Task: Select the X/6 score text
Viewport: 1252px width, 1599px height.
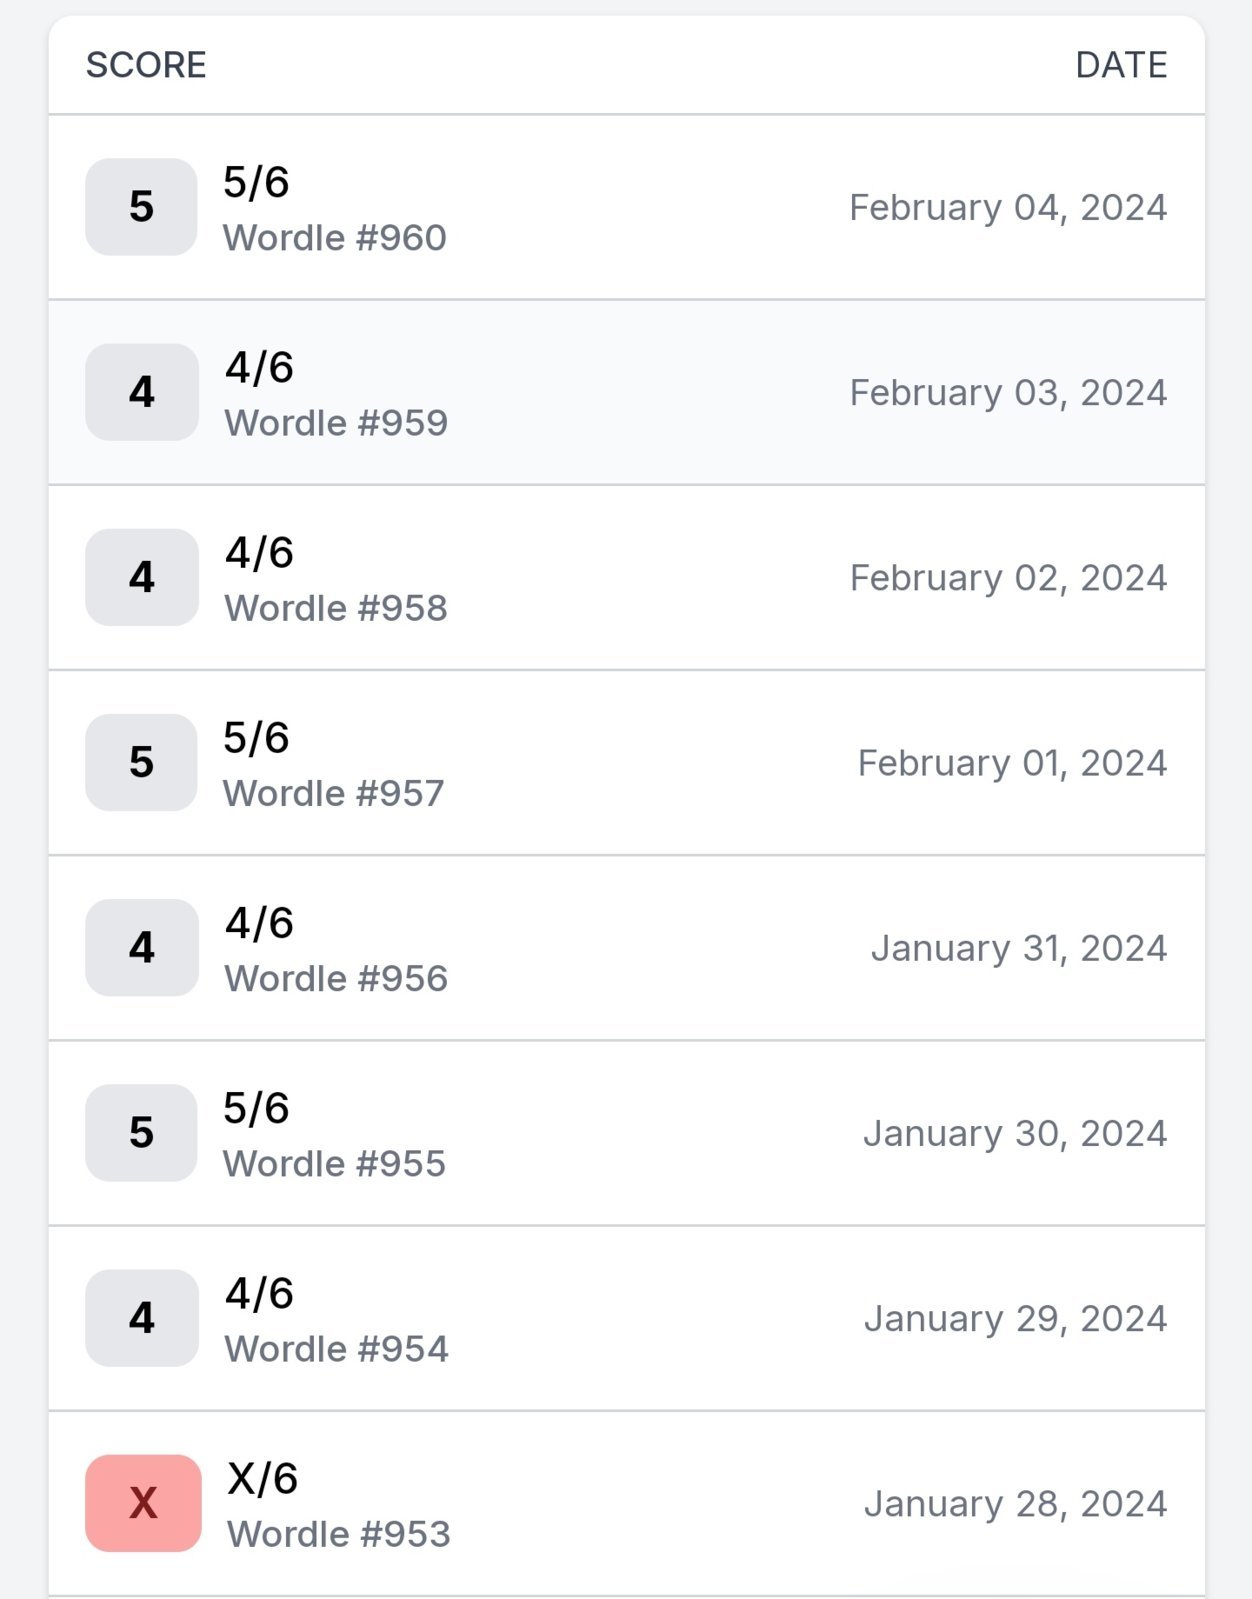Action: (x=262, y=1478)
